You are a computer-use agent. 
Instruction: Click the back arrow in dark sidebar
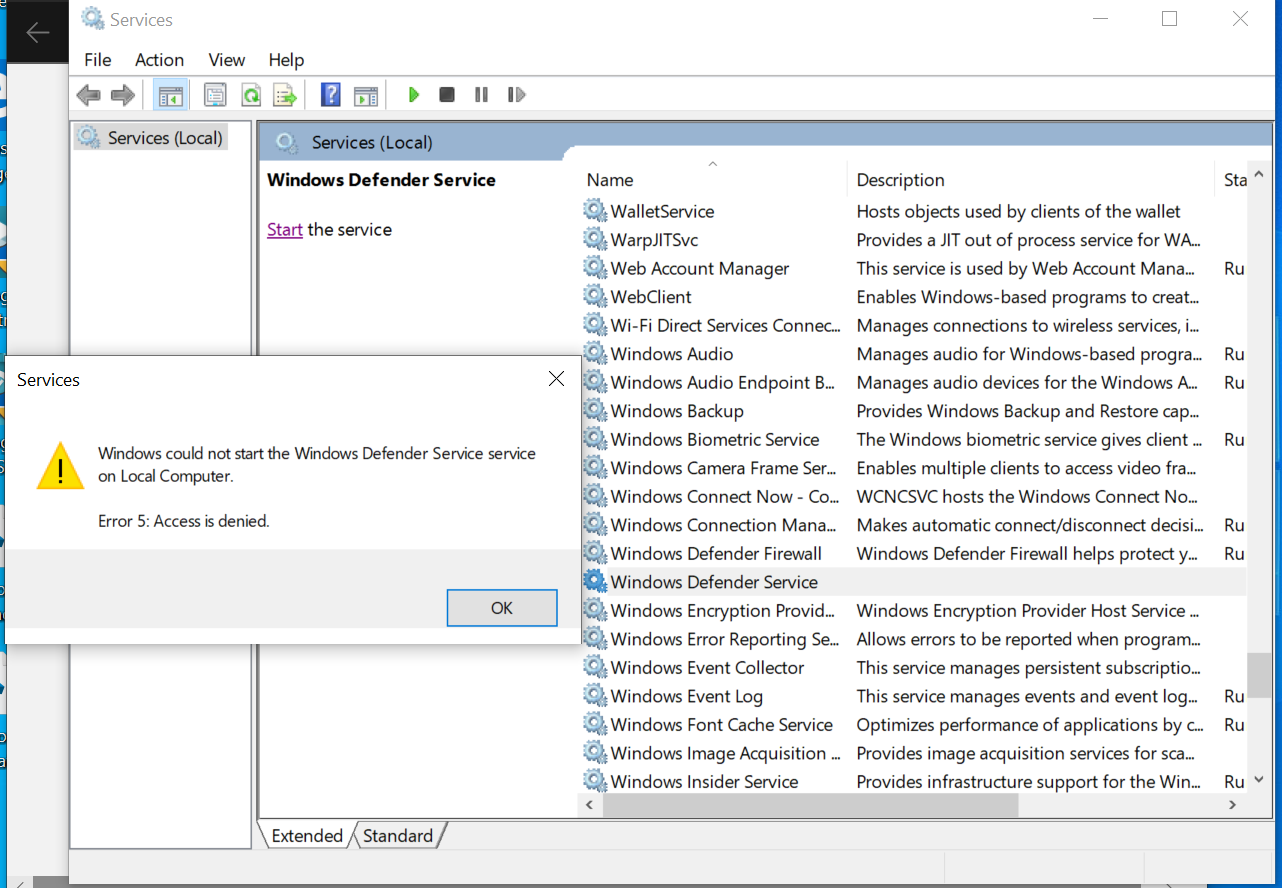(x=38, y=33)
